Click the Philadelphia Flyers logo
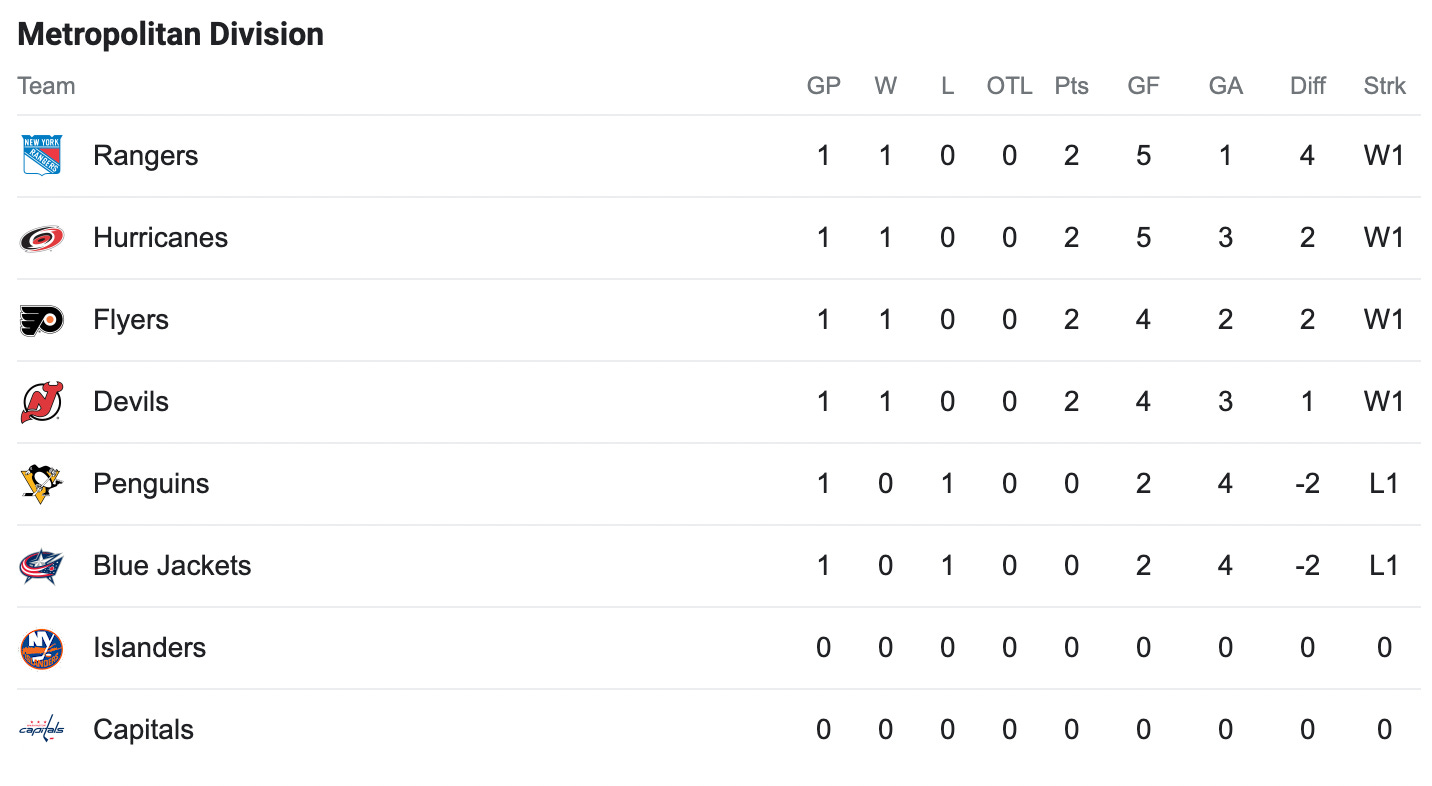 click(42, 320)
